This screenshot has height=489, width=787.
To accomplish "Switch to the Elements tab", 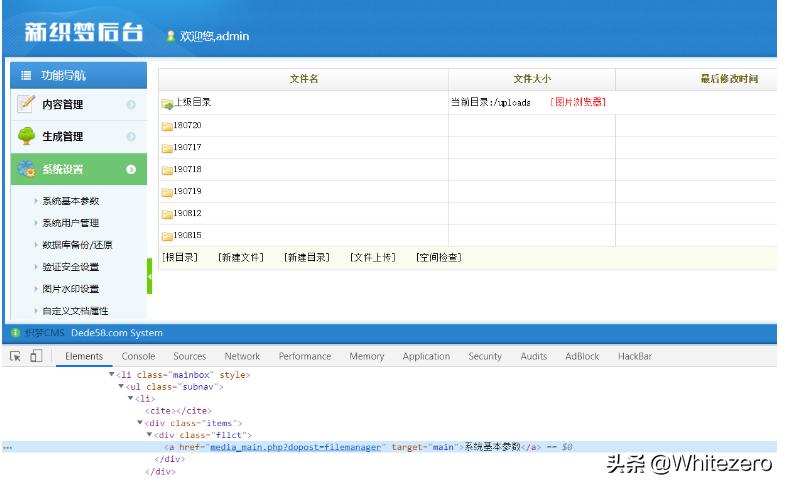I will pos(84,356).
